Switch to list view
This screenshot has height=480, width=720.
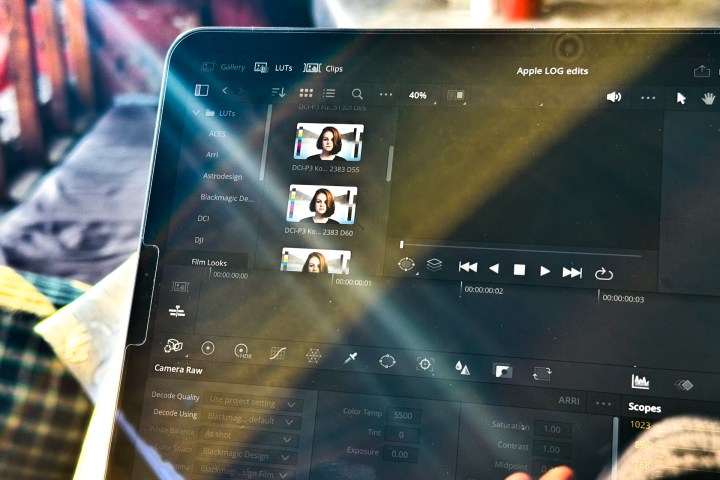click(329, 94)
